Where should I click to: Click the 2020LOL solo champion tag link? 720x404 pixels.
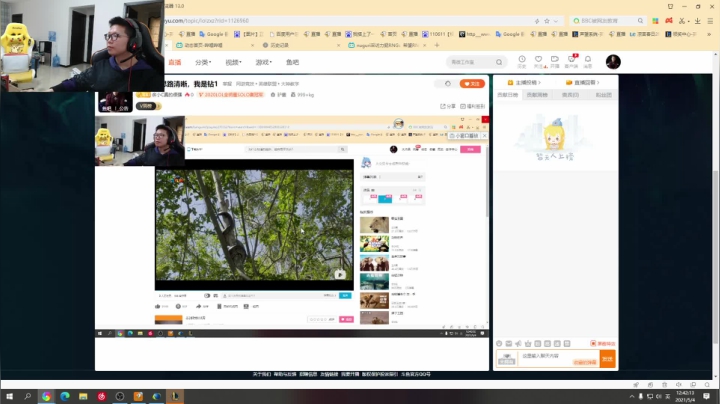231,95
